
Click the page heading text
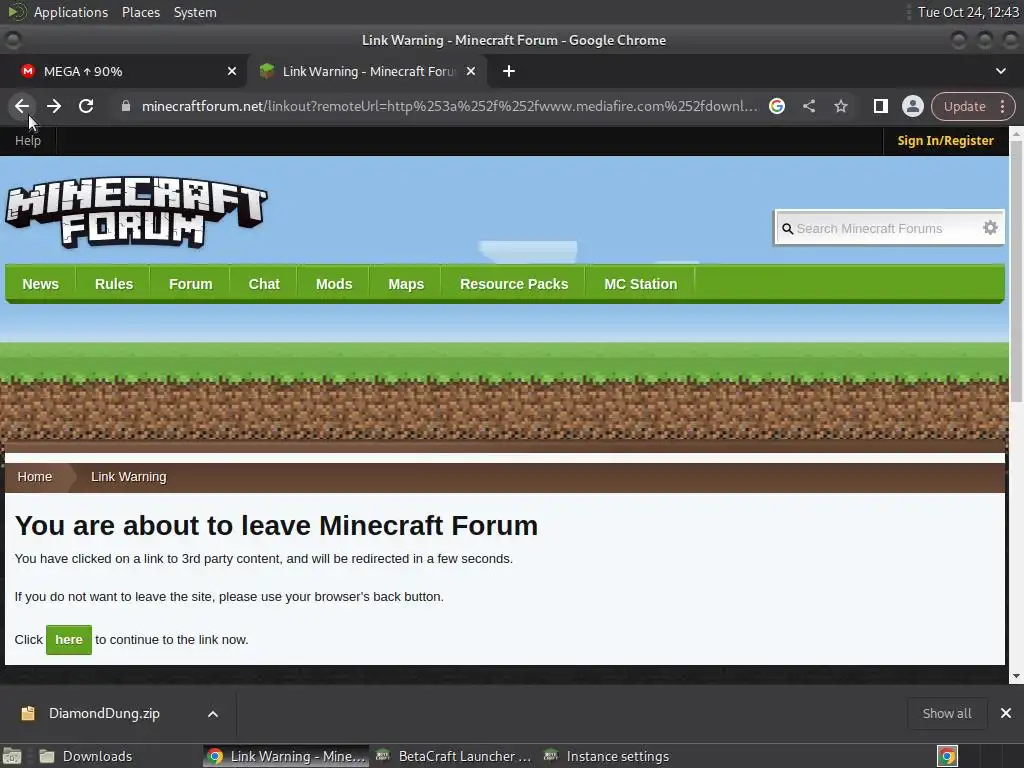point(276,526)
